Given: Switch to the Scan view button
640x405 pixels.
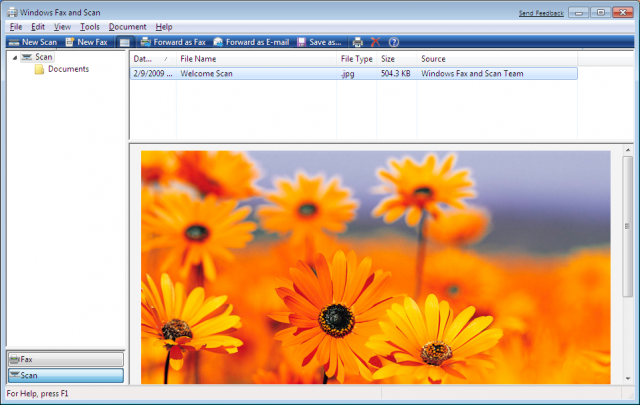Looking at the screenshot, I should click(x=66, y=375).
